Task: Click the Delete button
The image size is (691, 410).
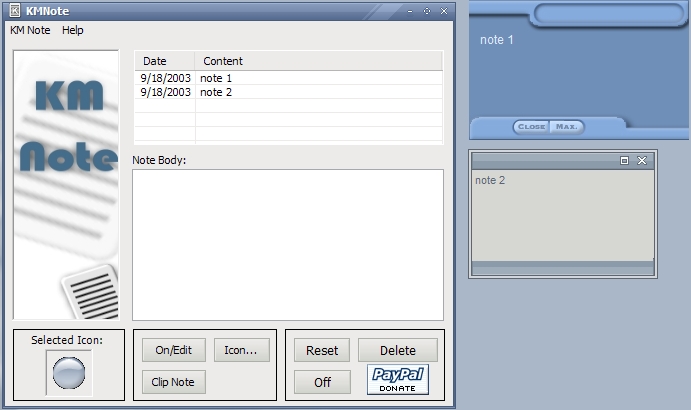Action: click(x=398, y=350)
